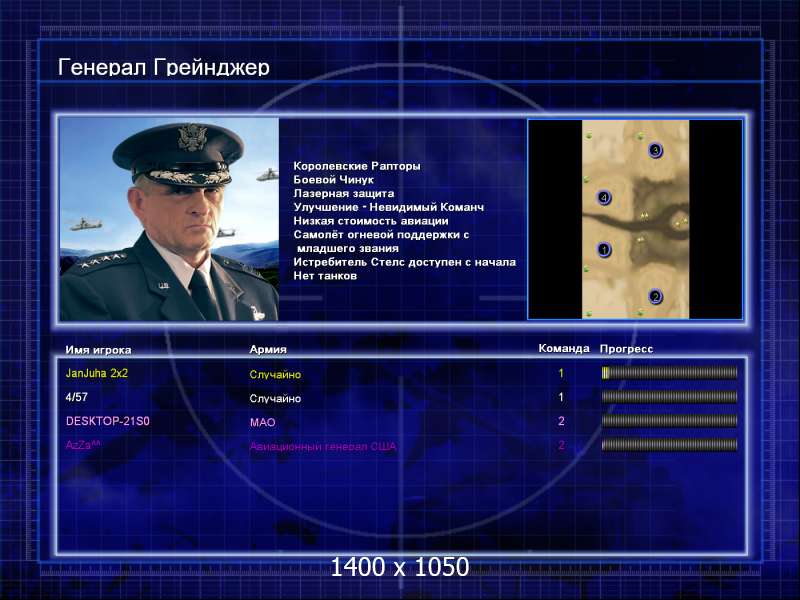Click the loading progress bar for AzZa^^
Viewport: 800px width, 600px height.
669,445
